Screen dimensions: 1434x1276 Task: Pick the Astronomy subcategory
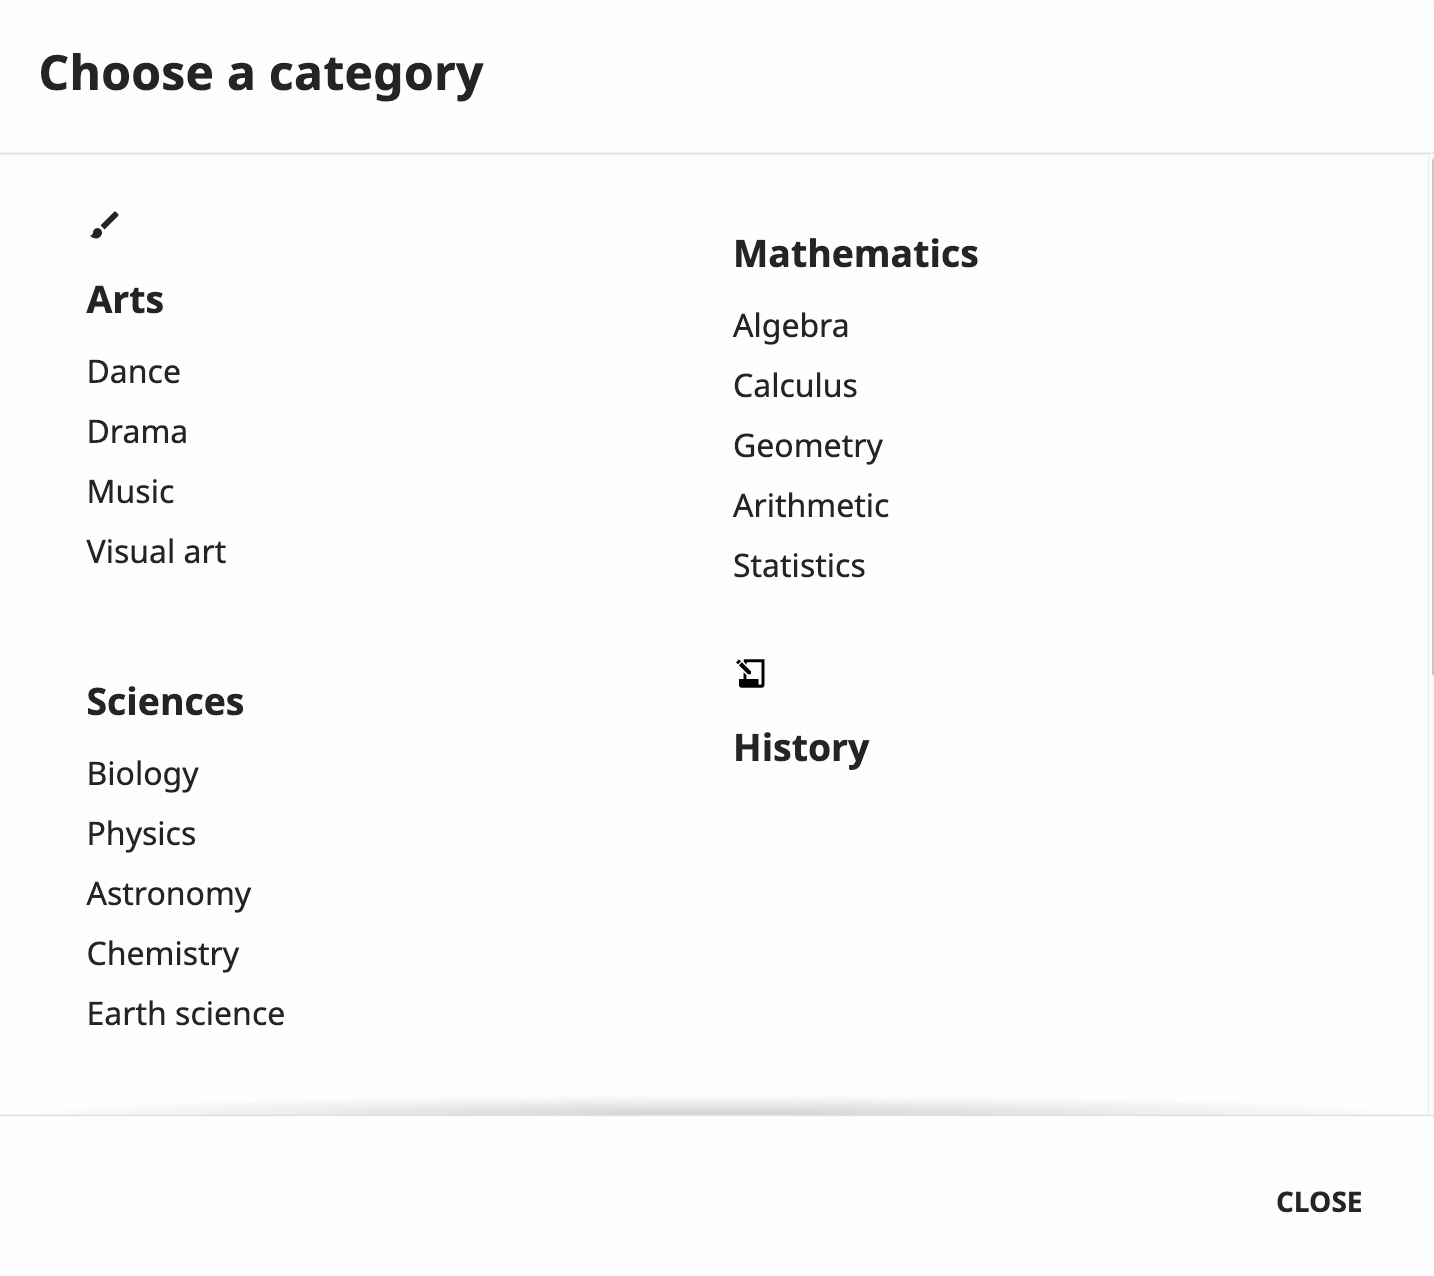click(169, 894)
